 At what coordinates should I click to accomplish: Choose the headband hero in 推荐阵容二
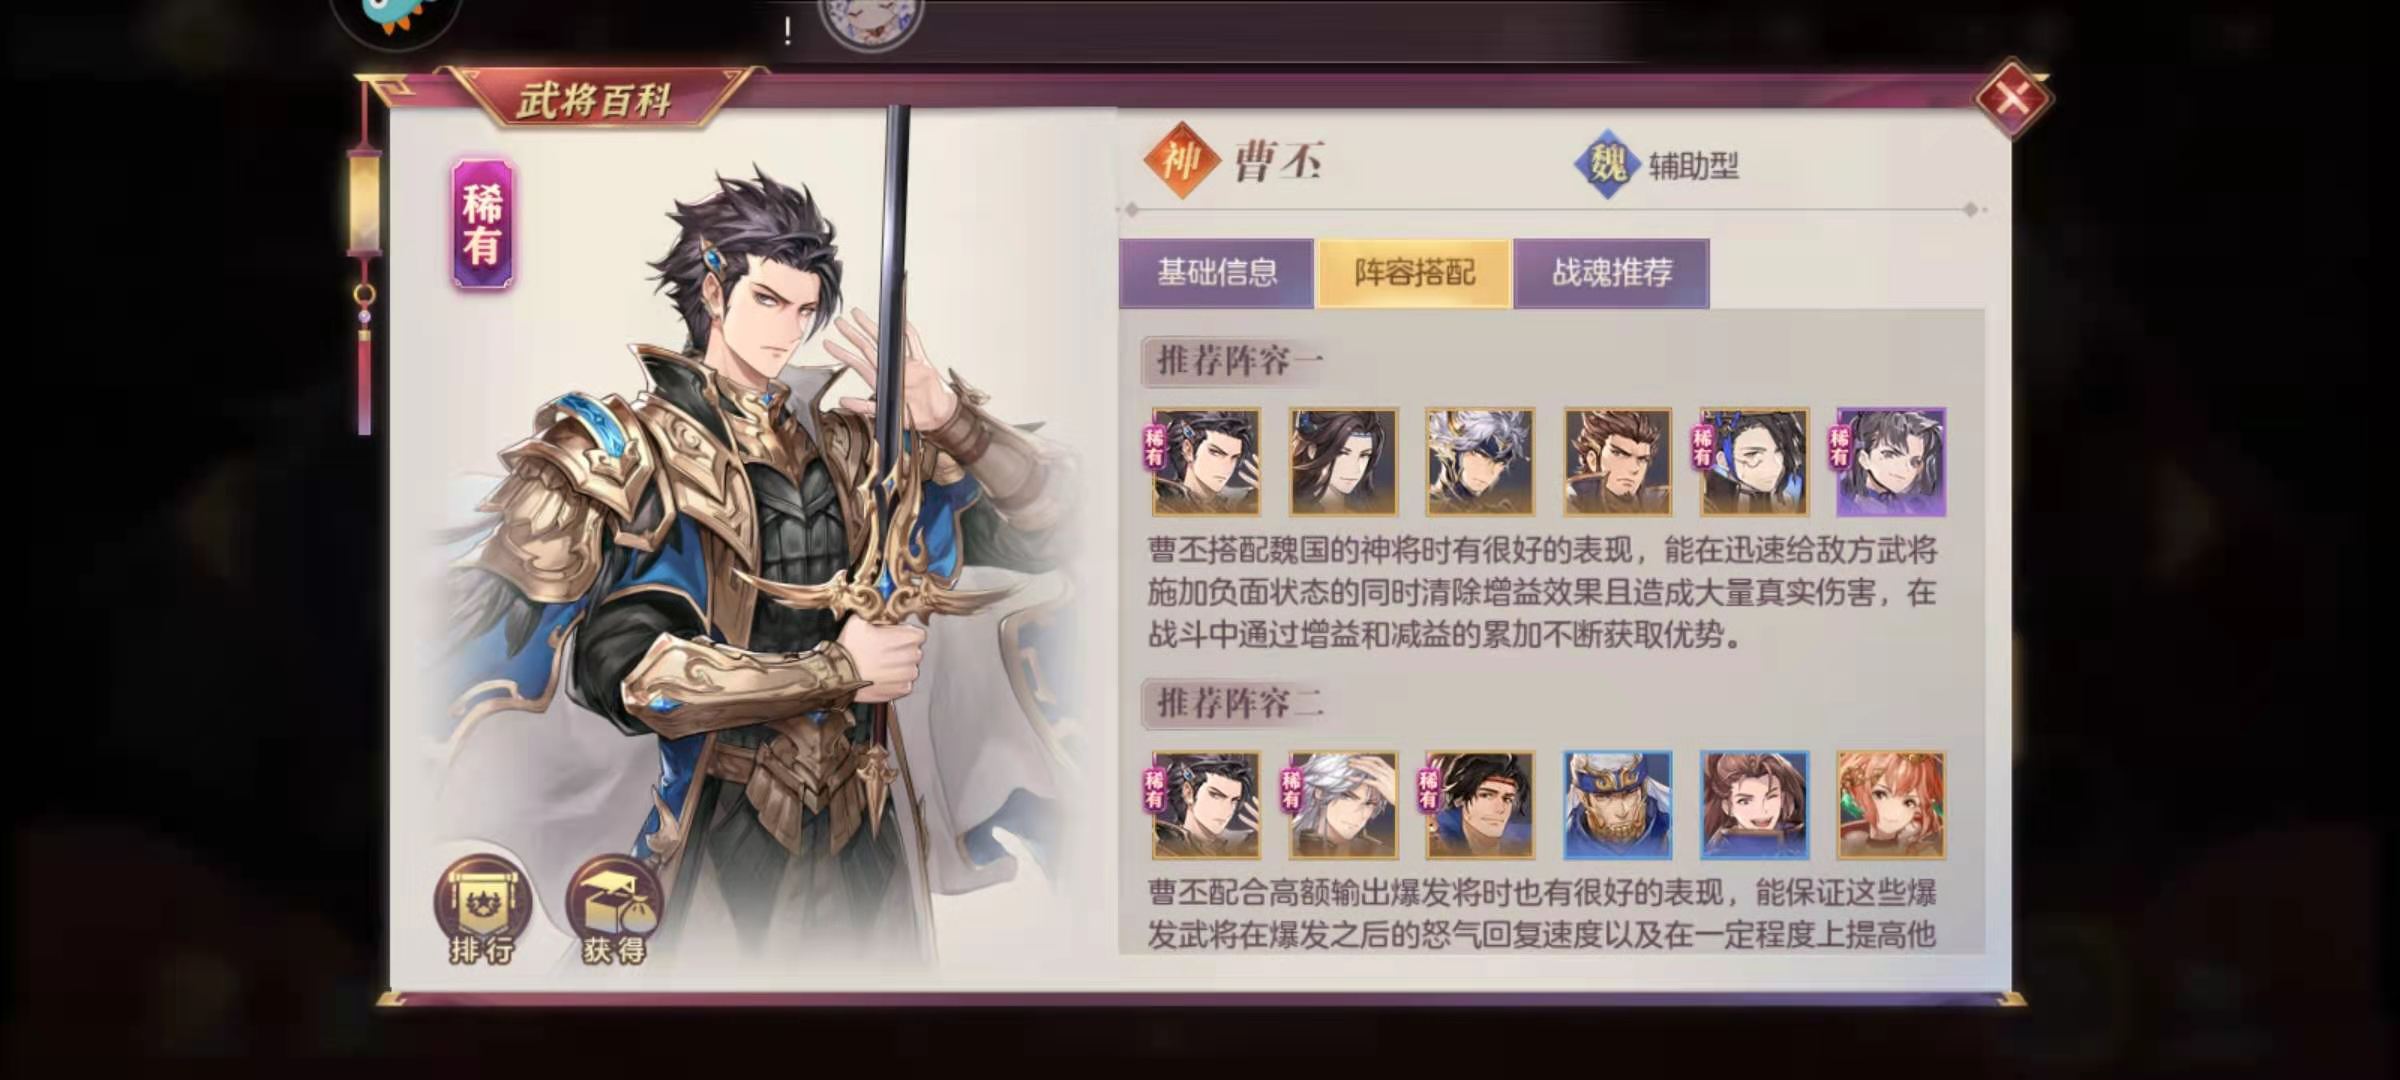(x=1480, y=806)
